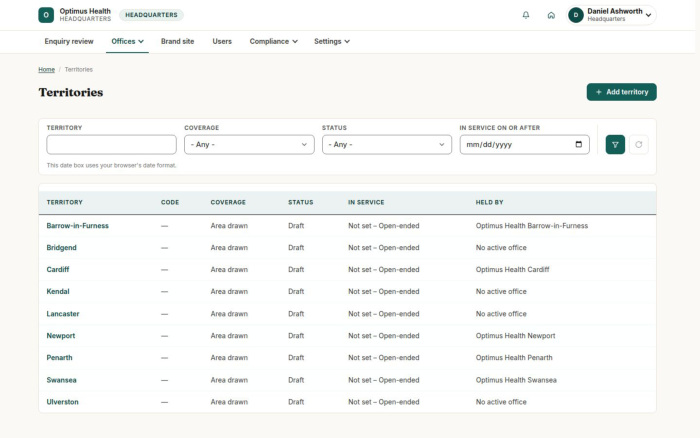Click 'Optimus Health Swansea' cell

516,380
